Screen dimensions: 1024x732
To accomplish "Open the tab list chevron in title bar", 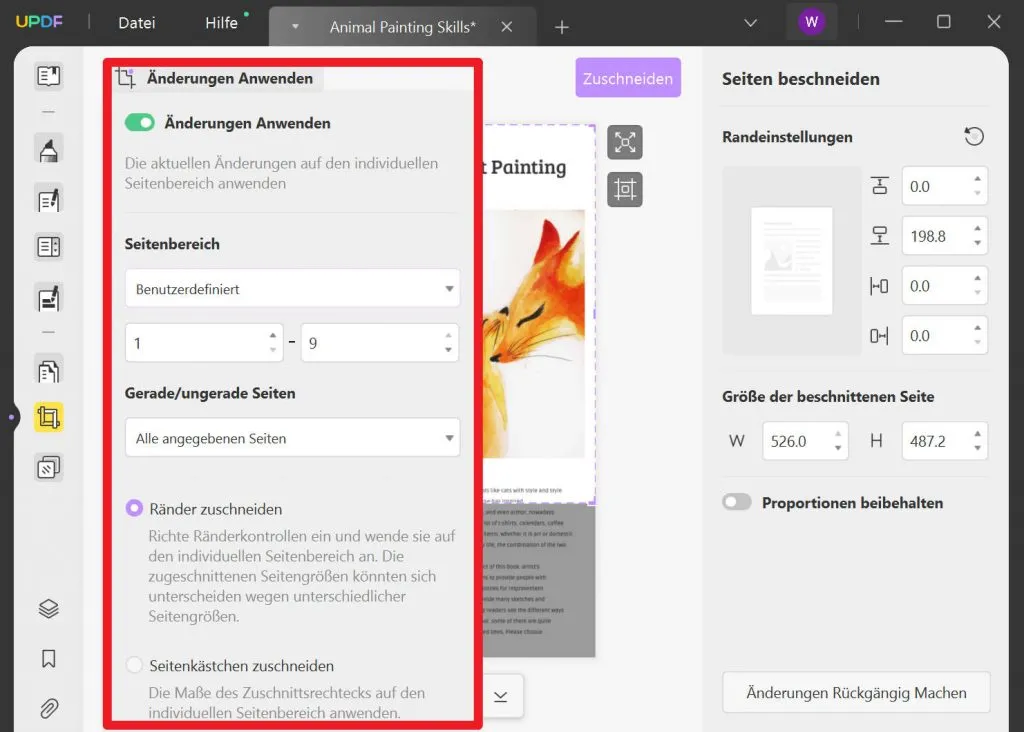I will tap(750, 23).
